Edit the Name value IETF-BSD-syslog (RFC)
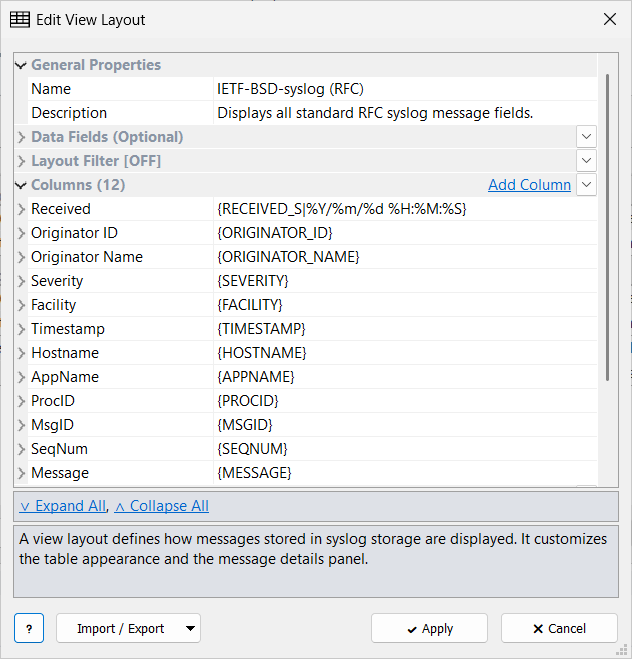Viewport: 632px width, 659px height. tap(405, 89)
